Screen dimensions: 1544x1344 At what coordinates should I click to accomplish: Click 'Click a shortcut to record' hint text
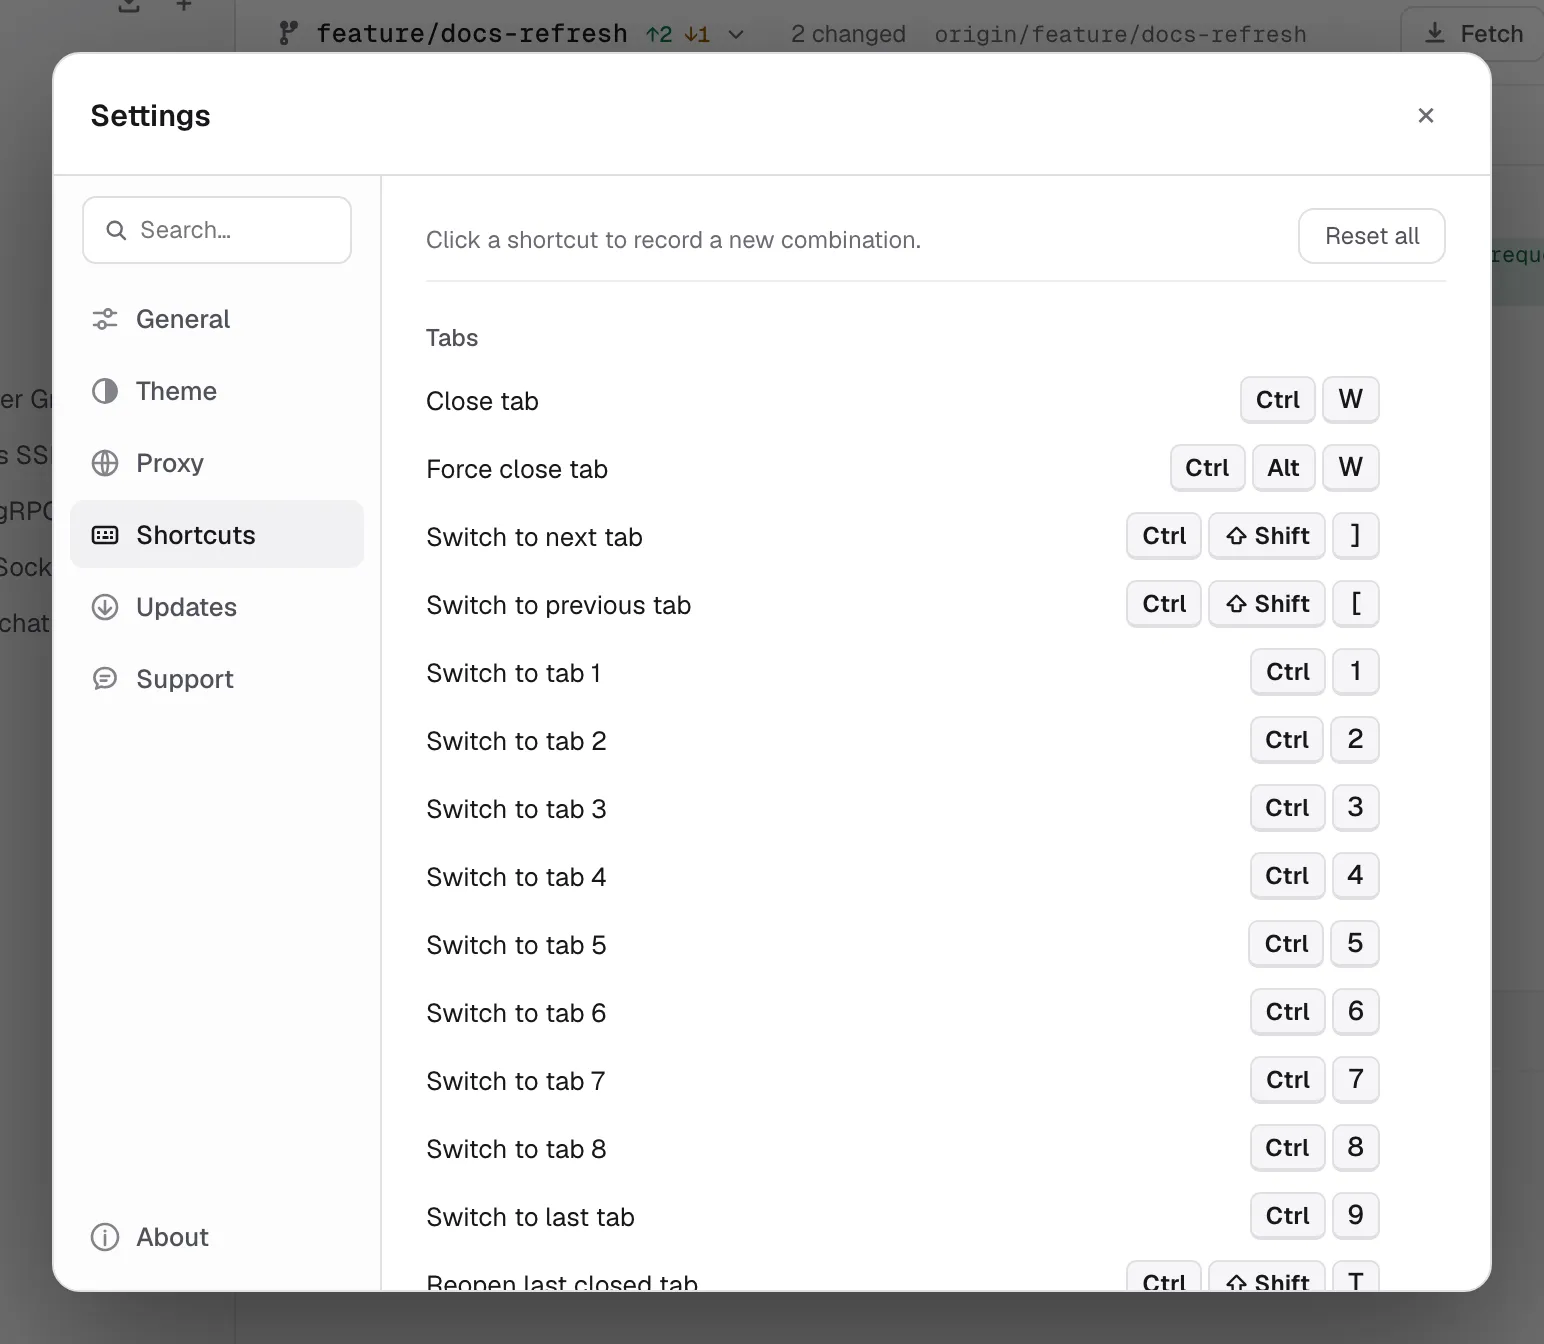tap(673, 240)
